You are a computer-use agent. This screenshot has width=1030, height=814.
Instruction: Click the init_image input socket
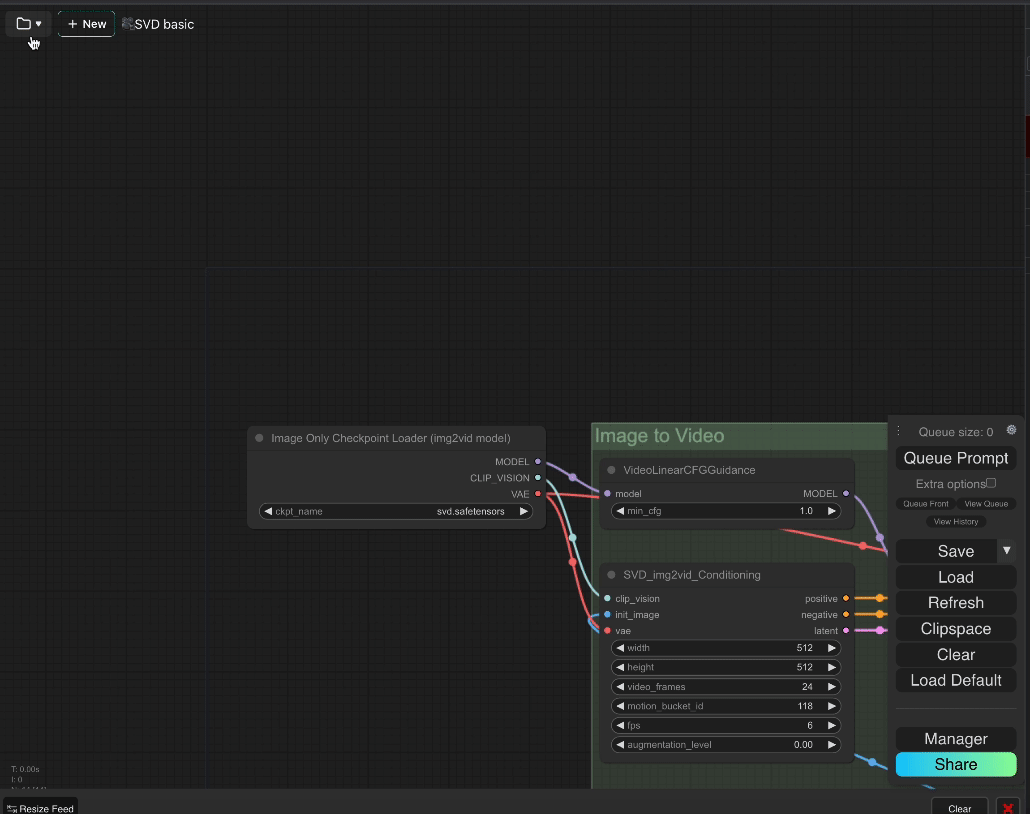coord(607,615)
